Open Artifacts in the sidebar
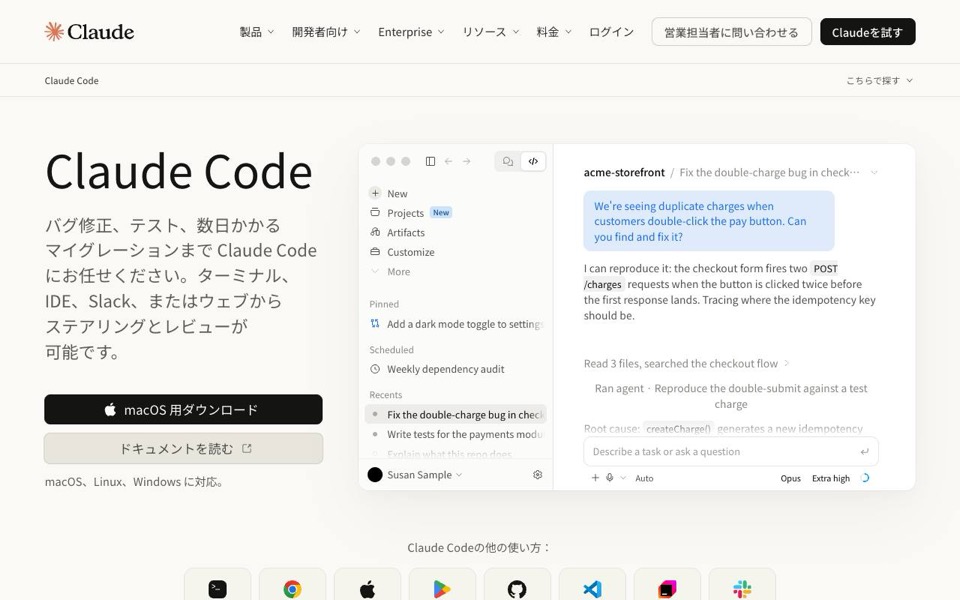The height and width of the screenshot is (600, 960). point(405,232)
